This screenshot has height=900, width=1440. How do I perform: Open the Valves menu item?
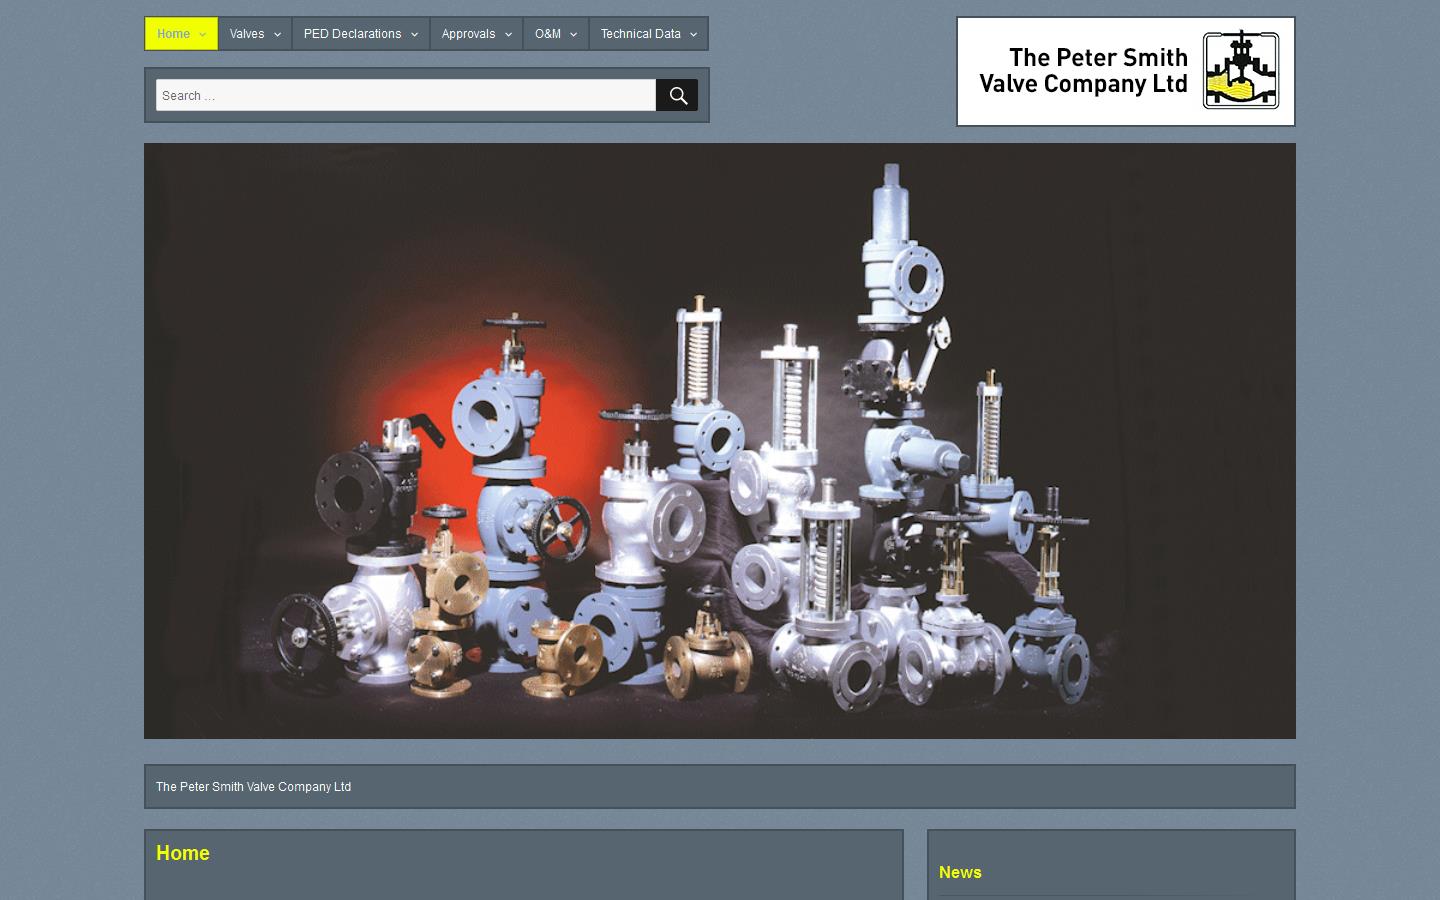click(x=247, y=33)
